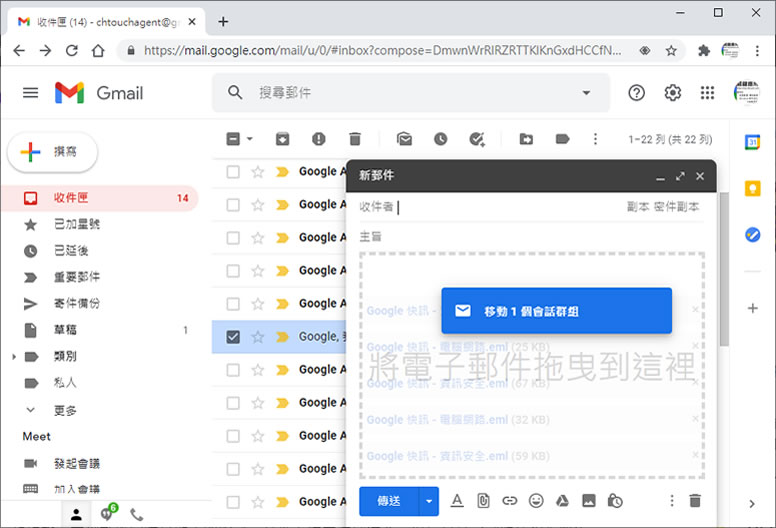Insert an emoji into the message

(x=536, y=501)
